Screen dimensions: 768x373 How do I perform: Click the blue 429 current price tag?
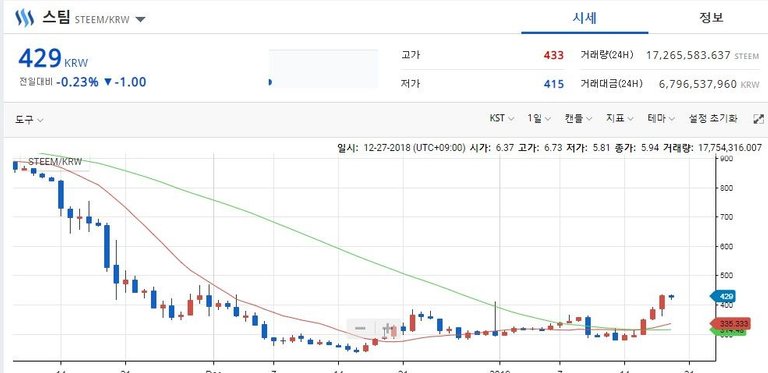click(722, 296)
